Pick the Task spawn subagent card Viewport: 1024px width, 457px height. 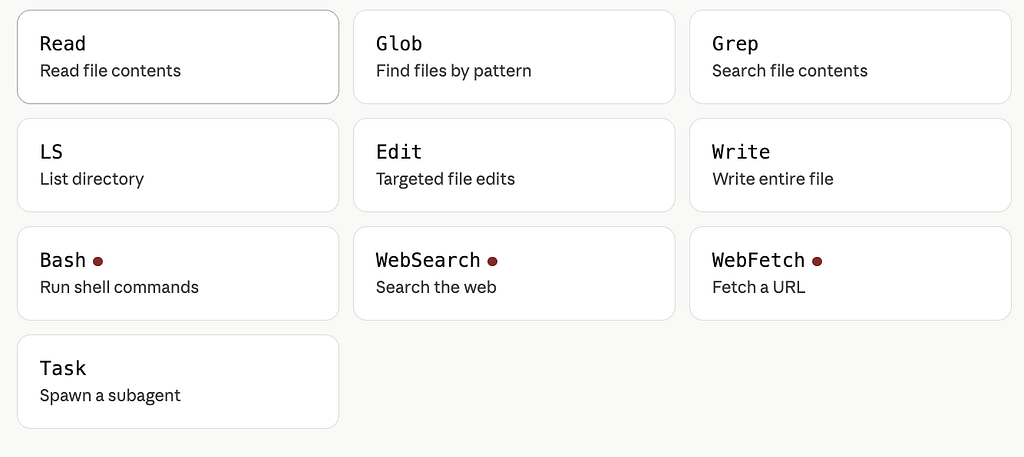point(178,382)
